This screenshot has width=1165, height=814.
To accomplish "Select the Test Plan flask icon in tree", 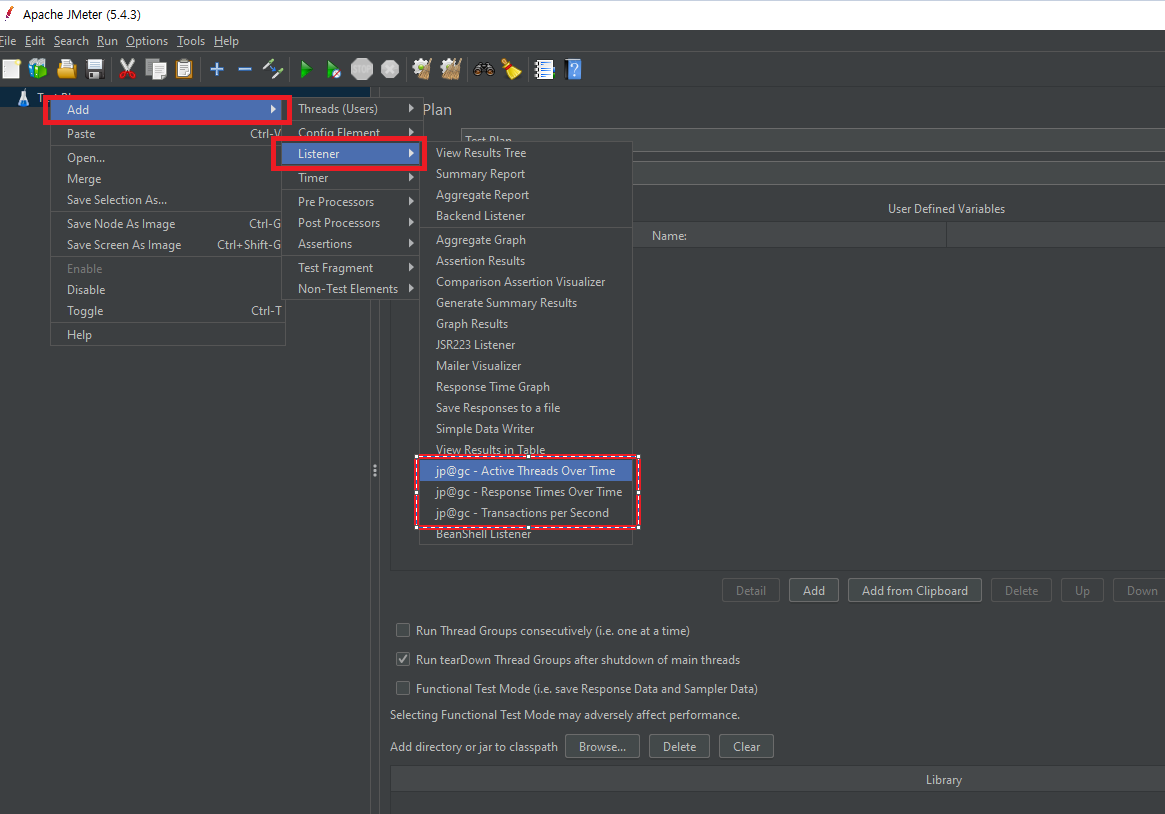I will click(x=24, y=97).
